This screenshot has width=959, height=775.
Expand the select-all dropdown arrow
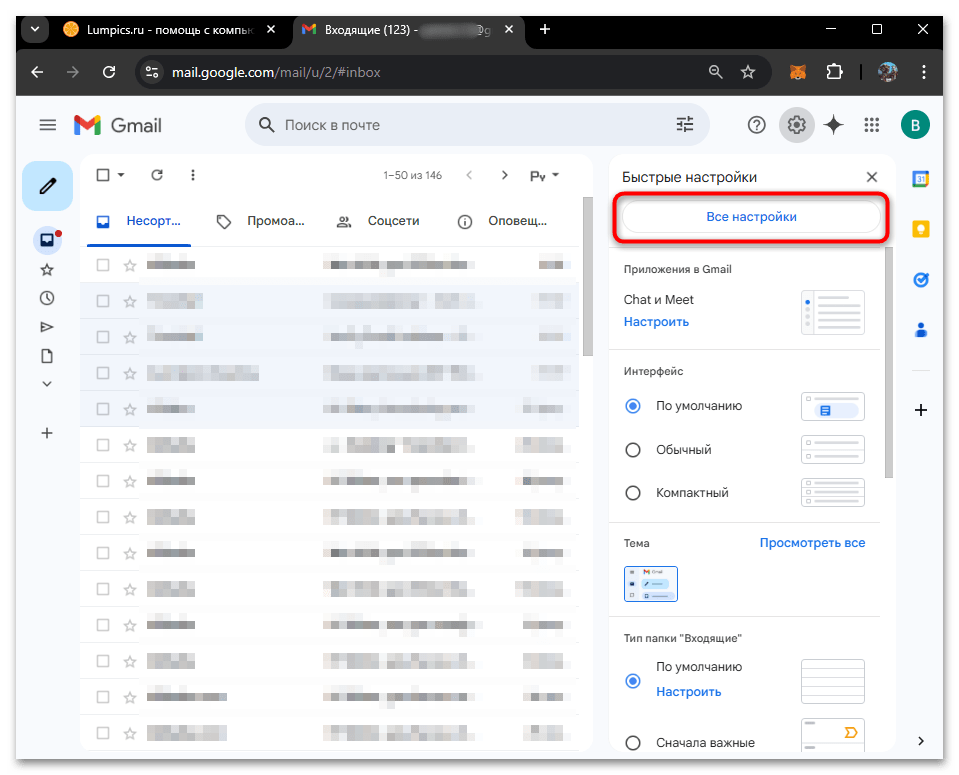(x=121, y=176)
